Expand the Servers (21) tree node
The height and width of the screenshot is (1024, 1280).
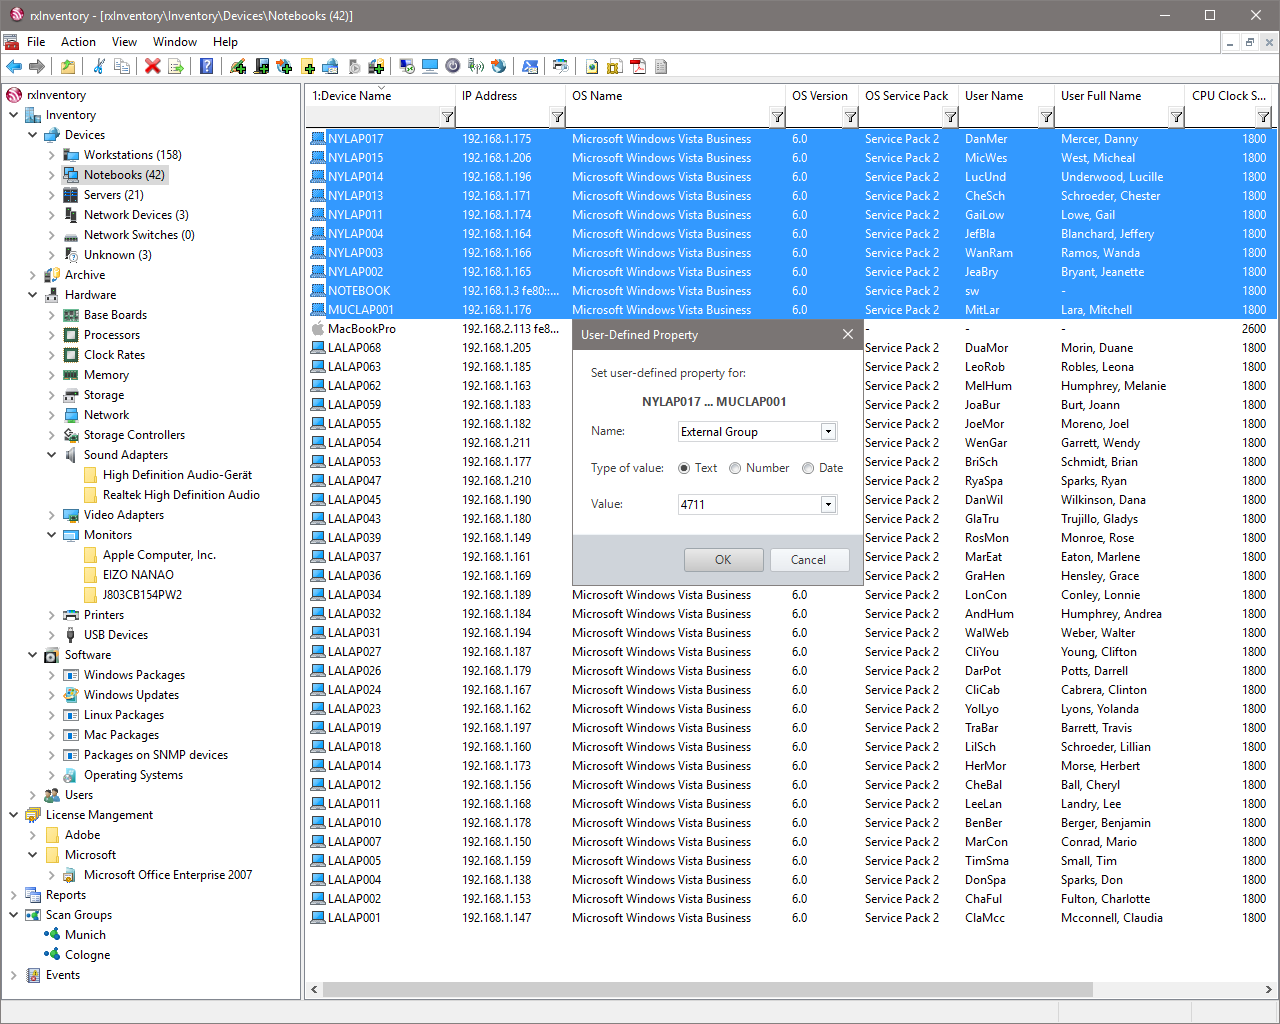tap(52, 195)
